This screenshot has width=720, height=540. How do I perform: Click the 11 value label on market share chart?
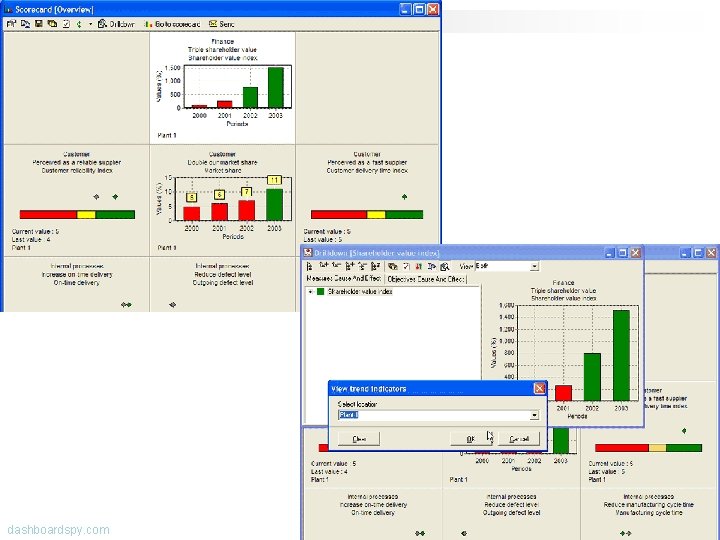coord(274,180)
